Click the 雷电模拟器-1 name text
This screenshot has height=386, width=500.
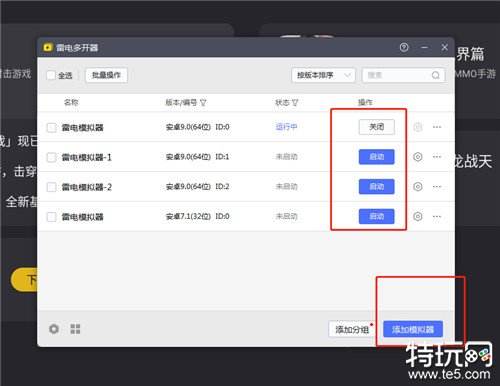click(87, 157)
